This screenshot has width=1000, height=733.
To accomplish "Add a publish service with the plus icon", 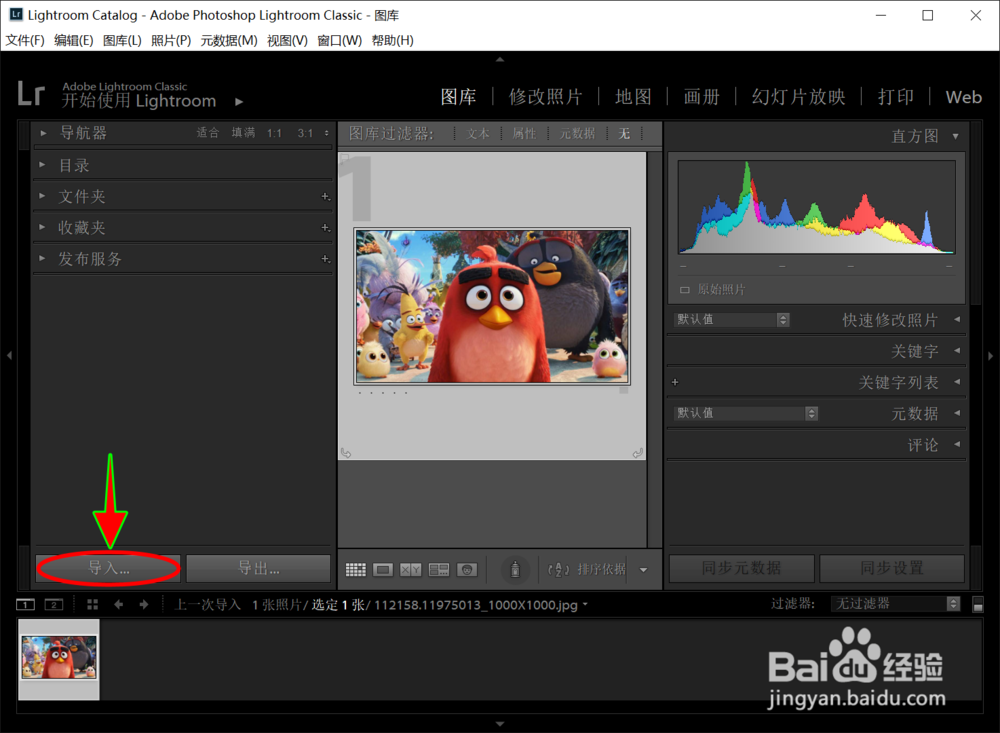I will coord(325,259).
